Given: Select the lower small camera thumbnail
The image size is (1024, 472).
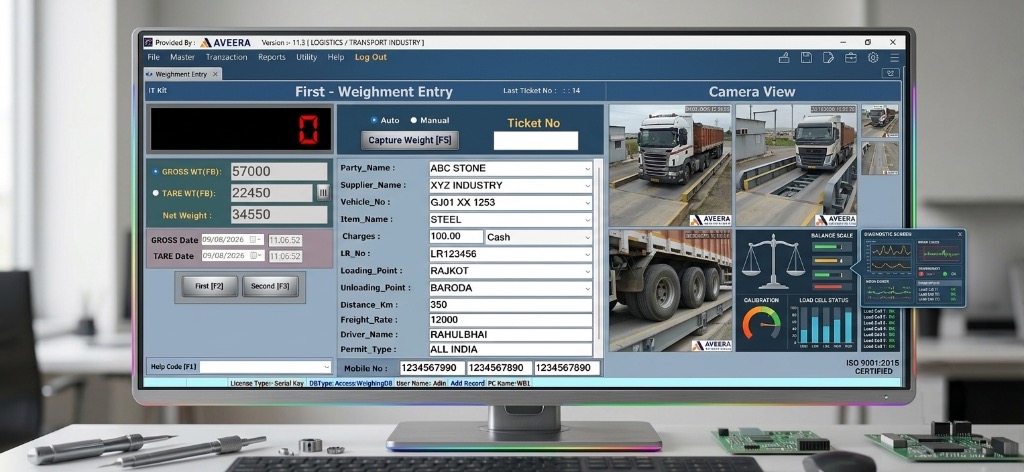Looking at the screenshot, I should click(880, 159).
